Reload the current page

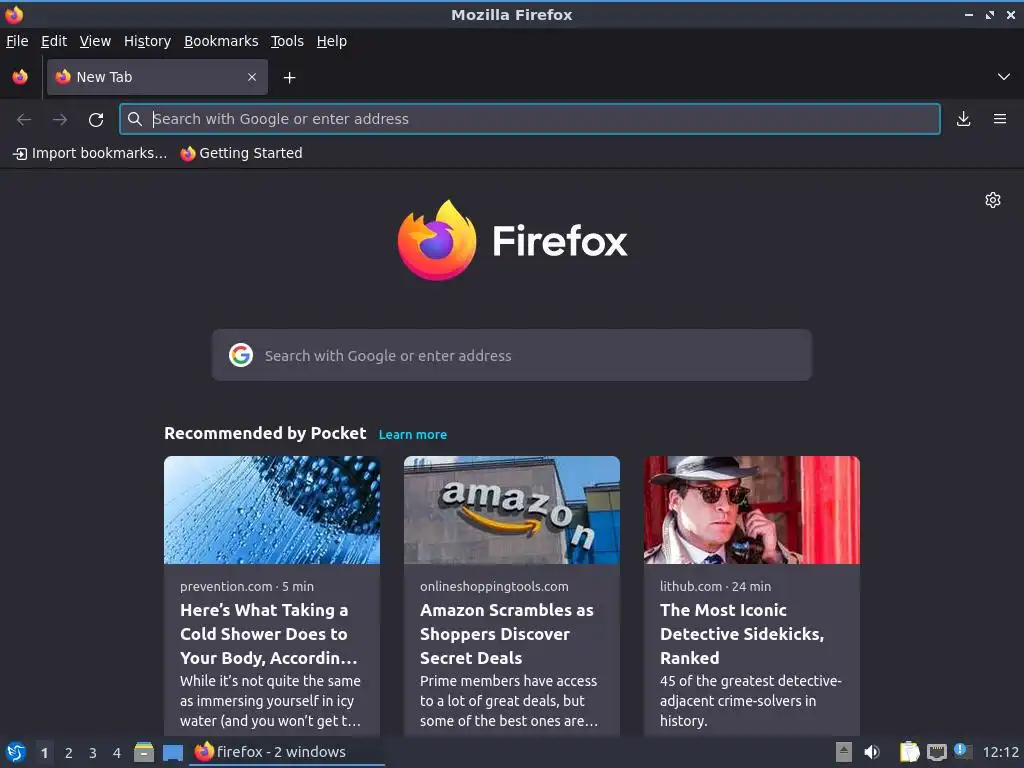pyautogui.click(x=96, y=120)
